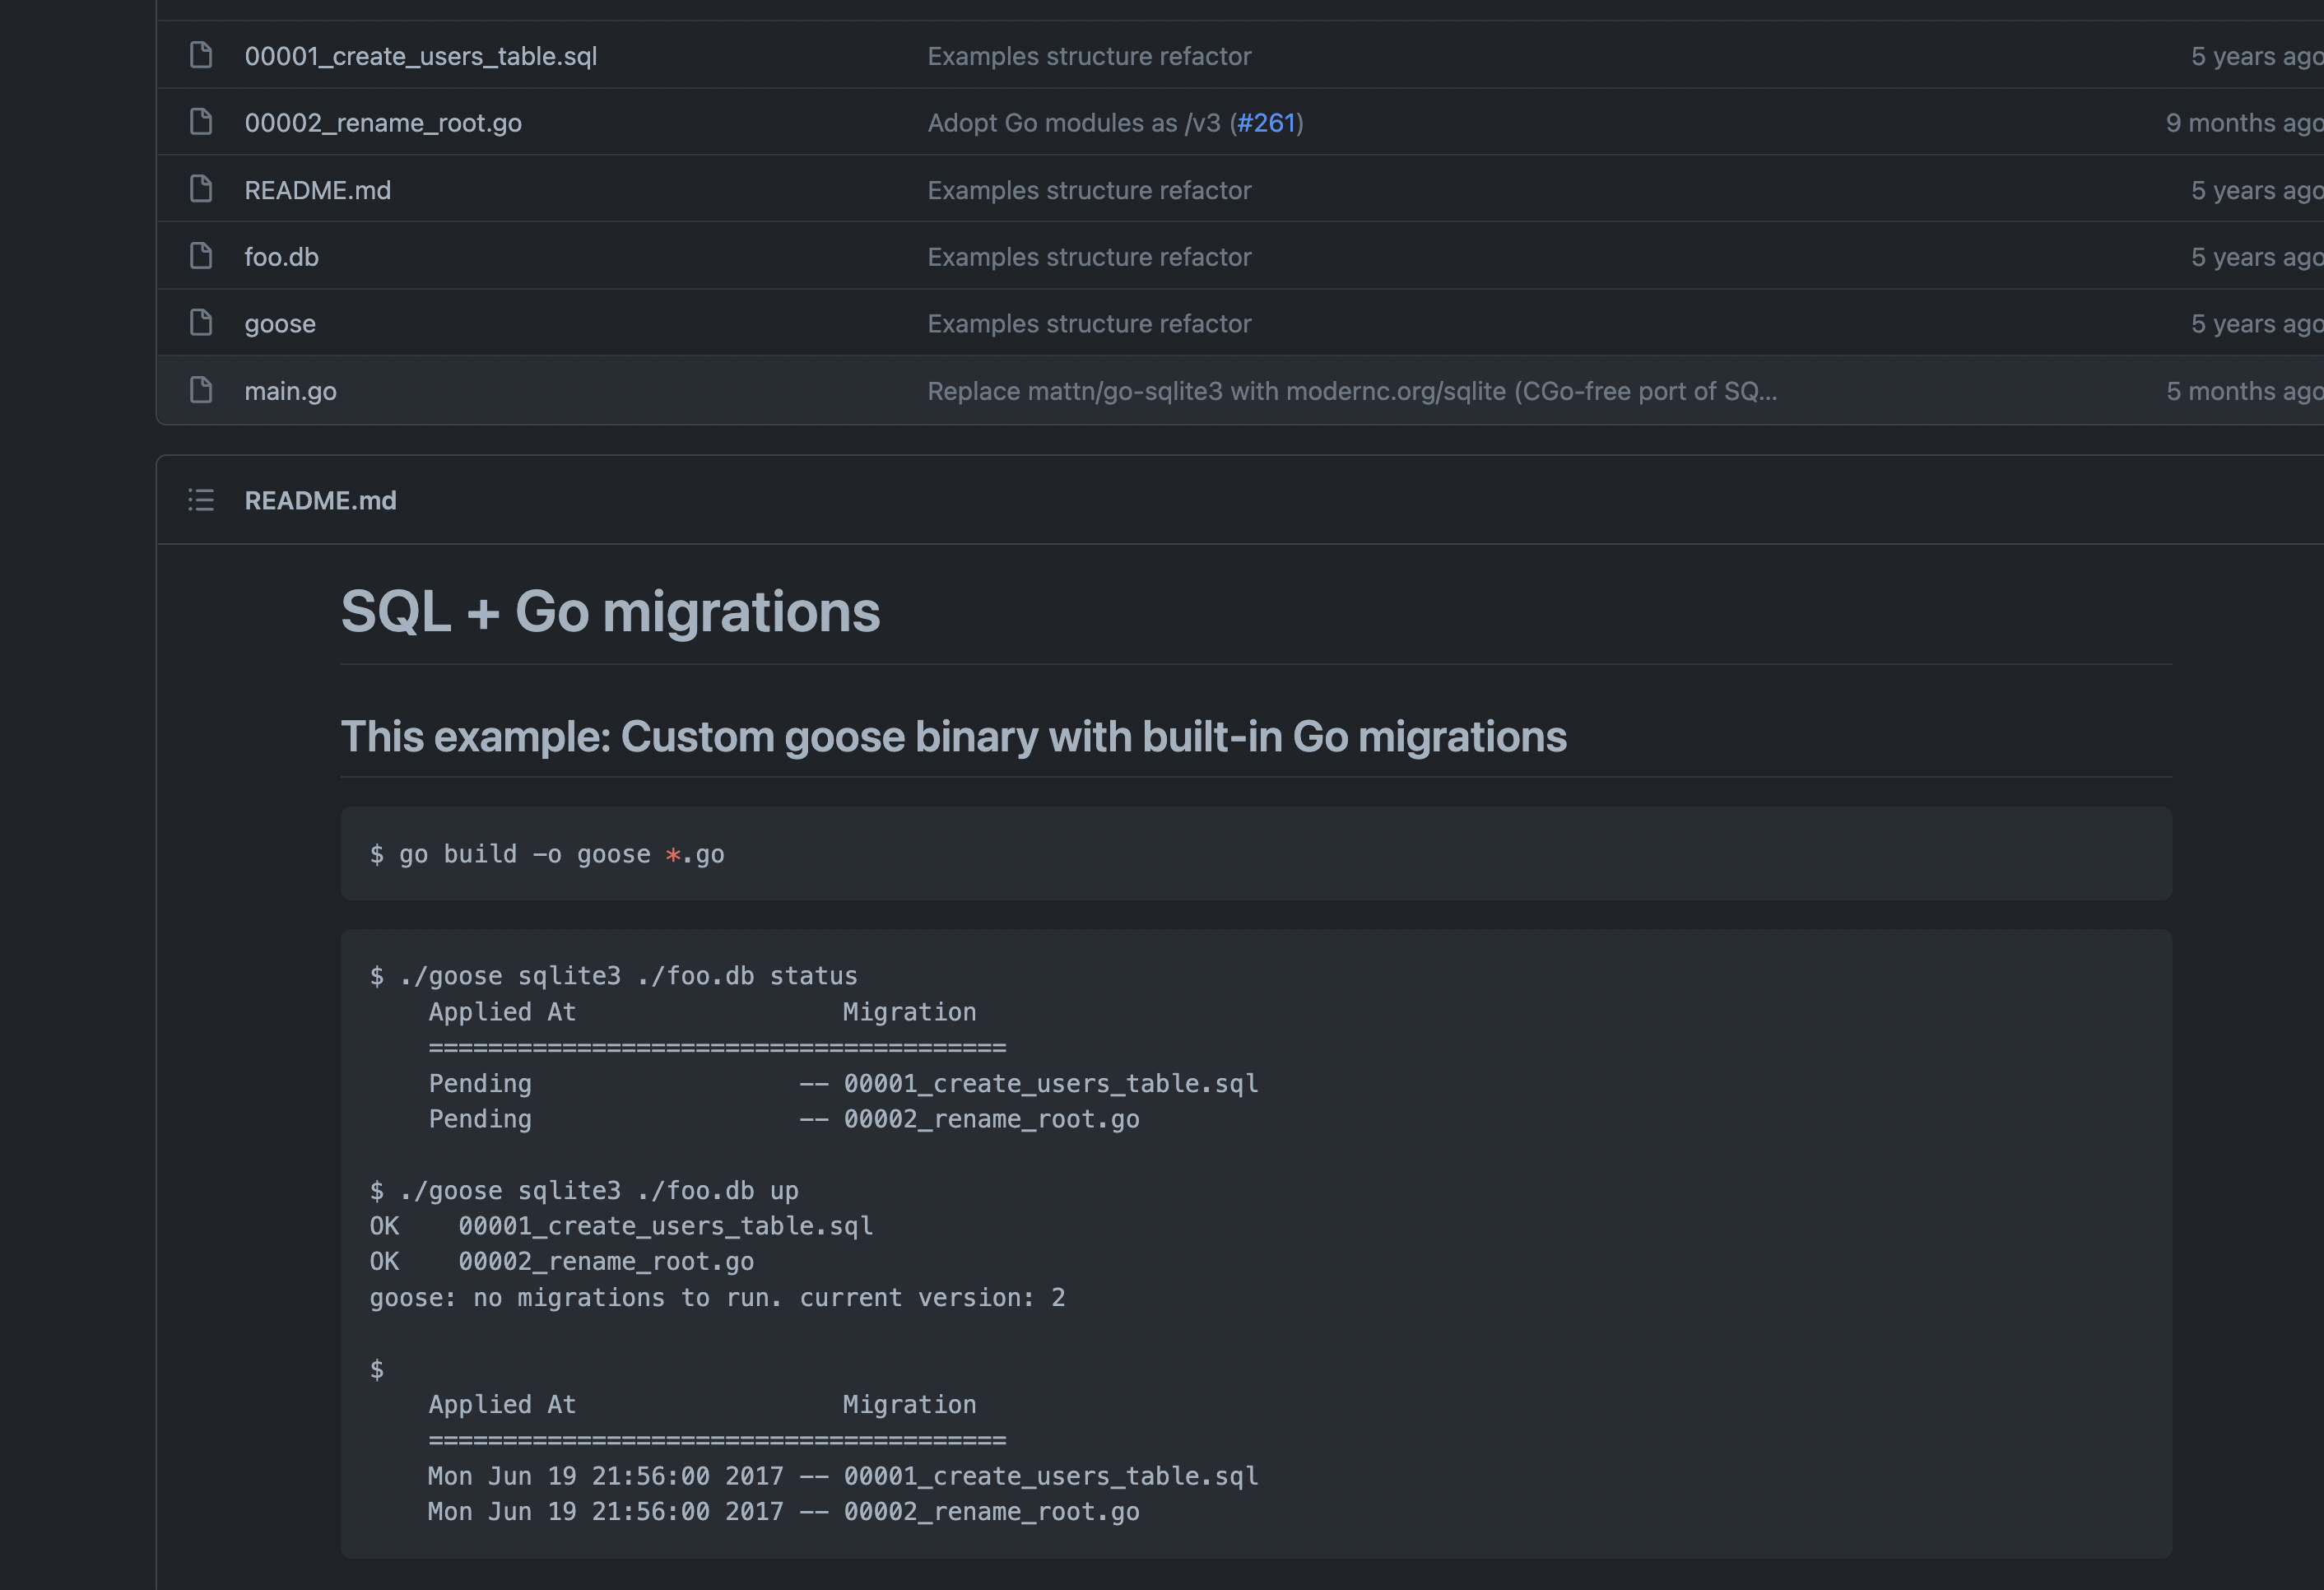Select the README.md tab label
This screenshot has height=1590, width=2324.
pyautogui.click(x=320, y=500)
